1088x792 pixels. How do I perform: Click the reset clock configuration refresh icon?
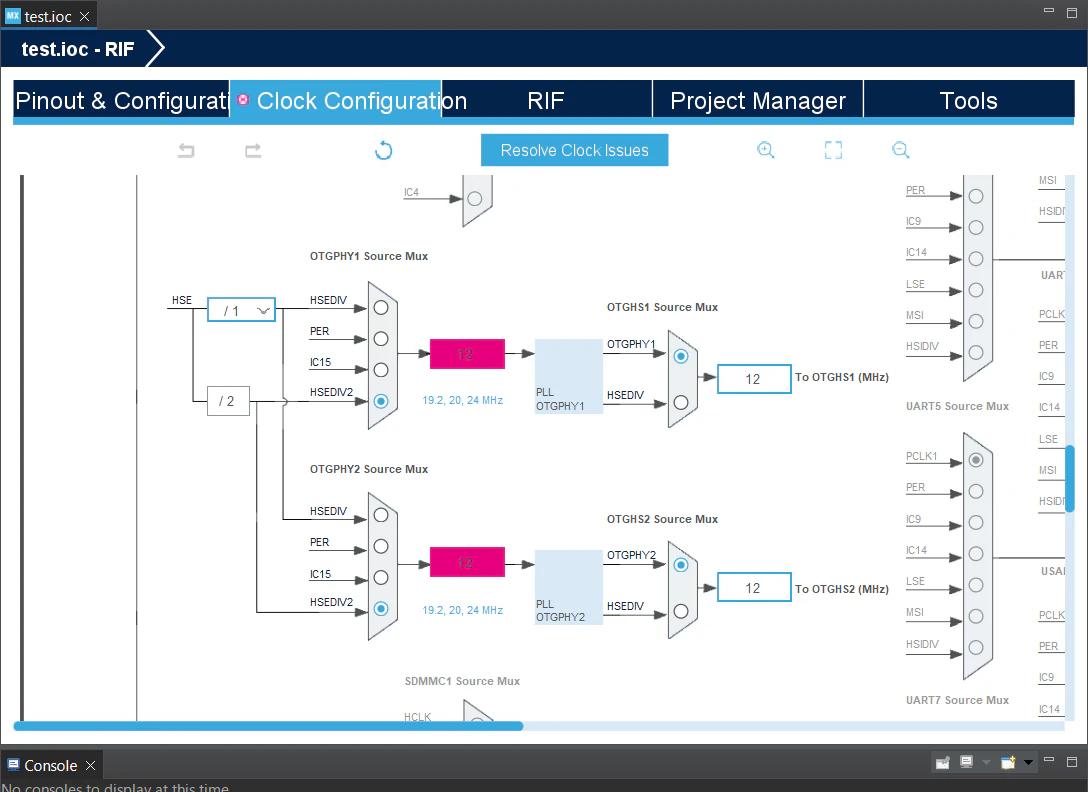click(x=384, y=151)
